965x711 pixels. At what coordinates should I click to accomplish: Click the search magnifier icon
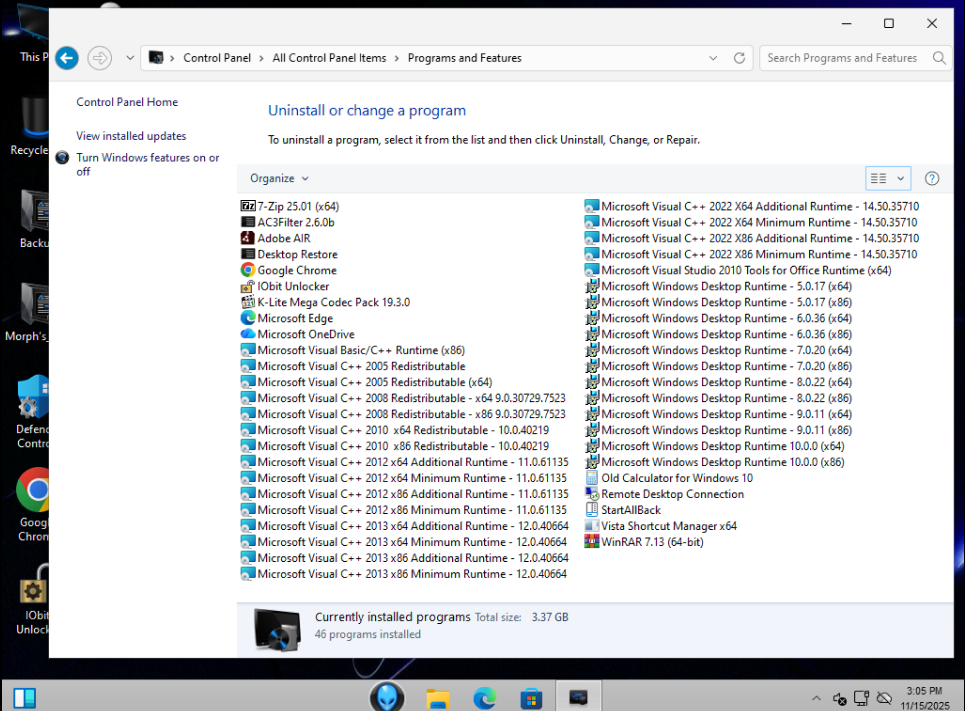[x=939, y=58]
